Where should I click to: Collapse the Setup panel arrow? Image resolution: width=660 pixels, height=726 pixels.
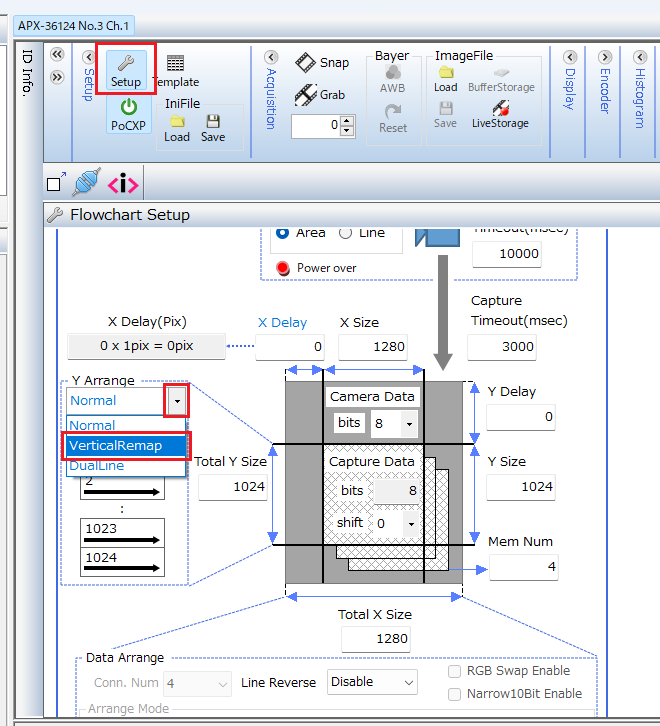pos(88,57)
